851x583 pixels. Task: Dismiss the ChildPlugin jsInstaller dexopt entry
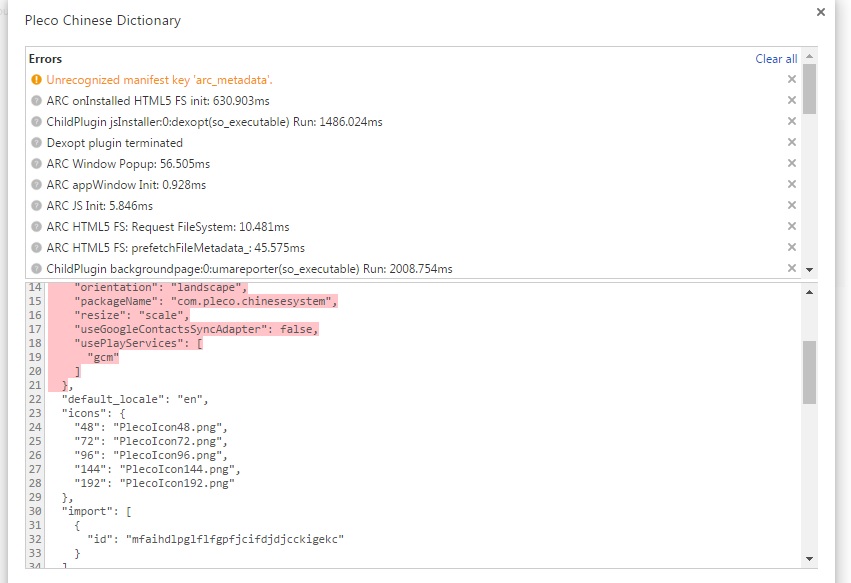tap(792, 121)
